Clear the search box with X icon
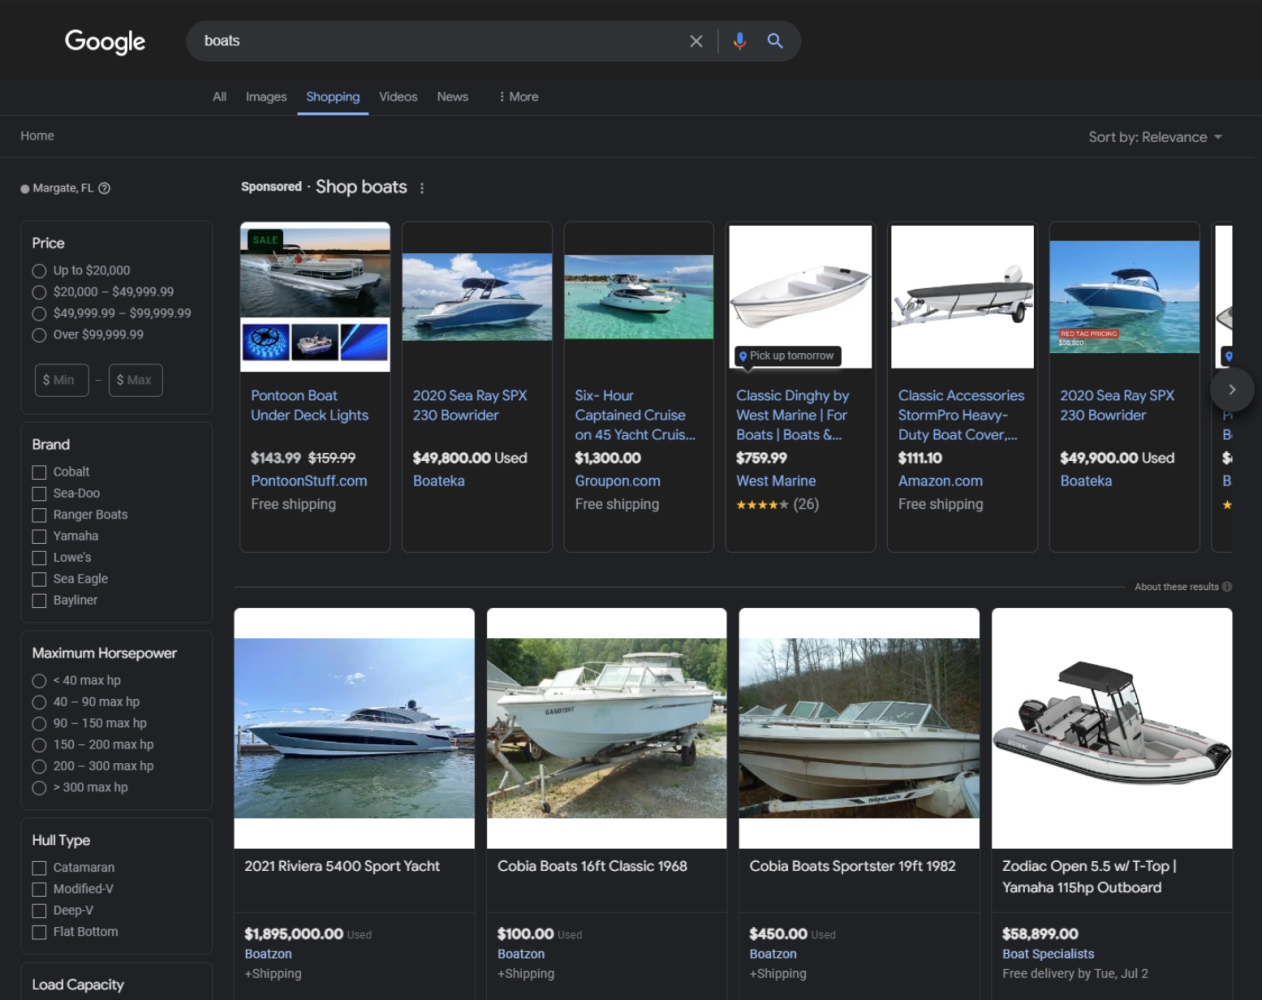 point(696,41)
